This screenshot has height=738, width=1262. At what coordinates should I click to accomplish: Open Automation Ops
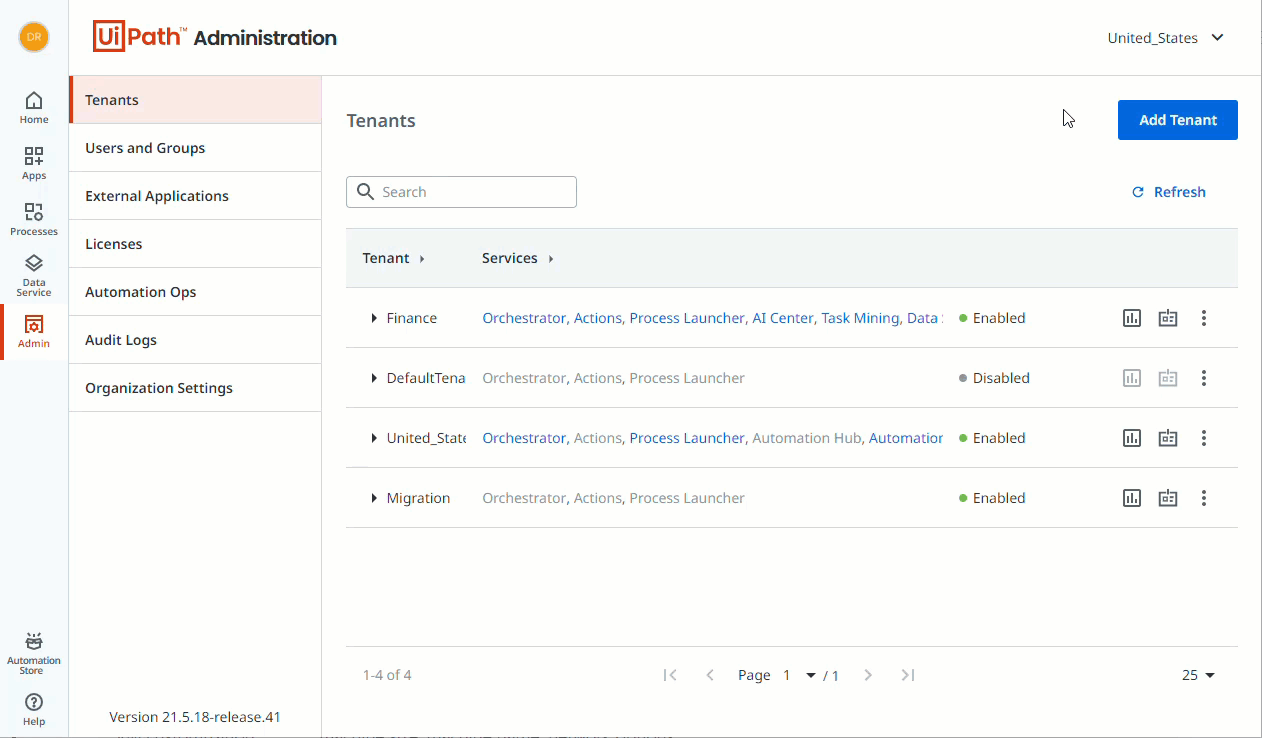[195, 292]
